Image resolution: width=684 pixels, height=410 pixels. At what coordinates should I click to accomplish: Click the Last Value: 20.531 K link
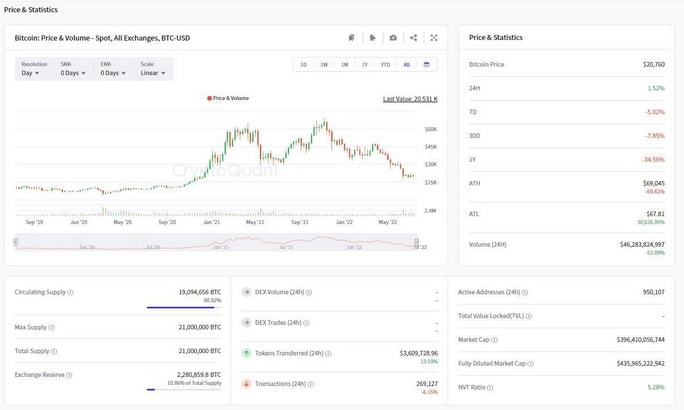point(410,99)
